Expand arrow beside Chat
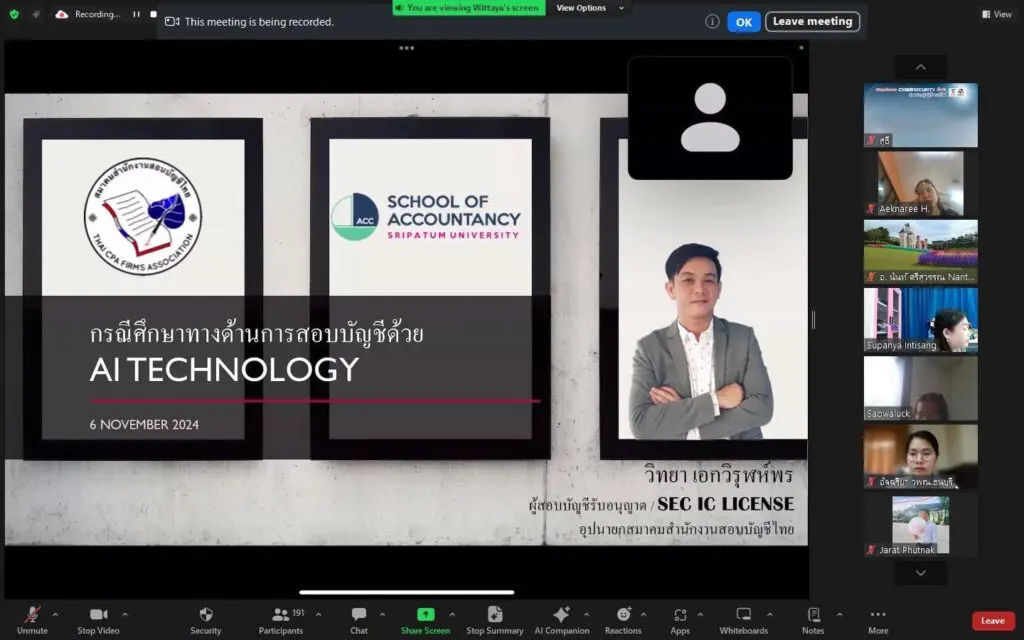 (382, 615)
